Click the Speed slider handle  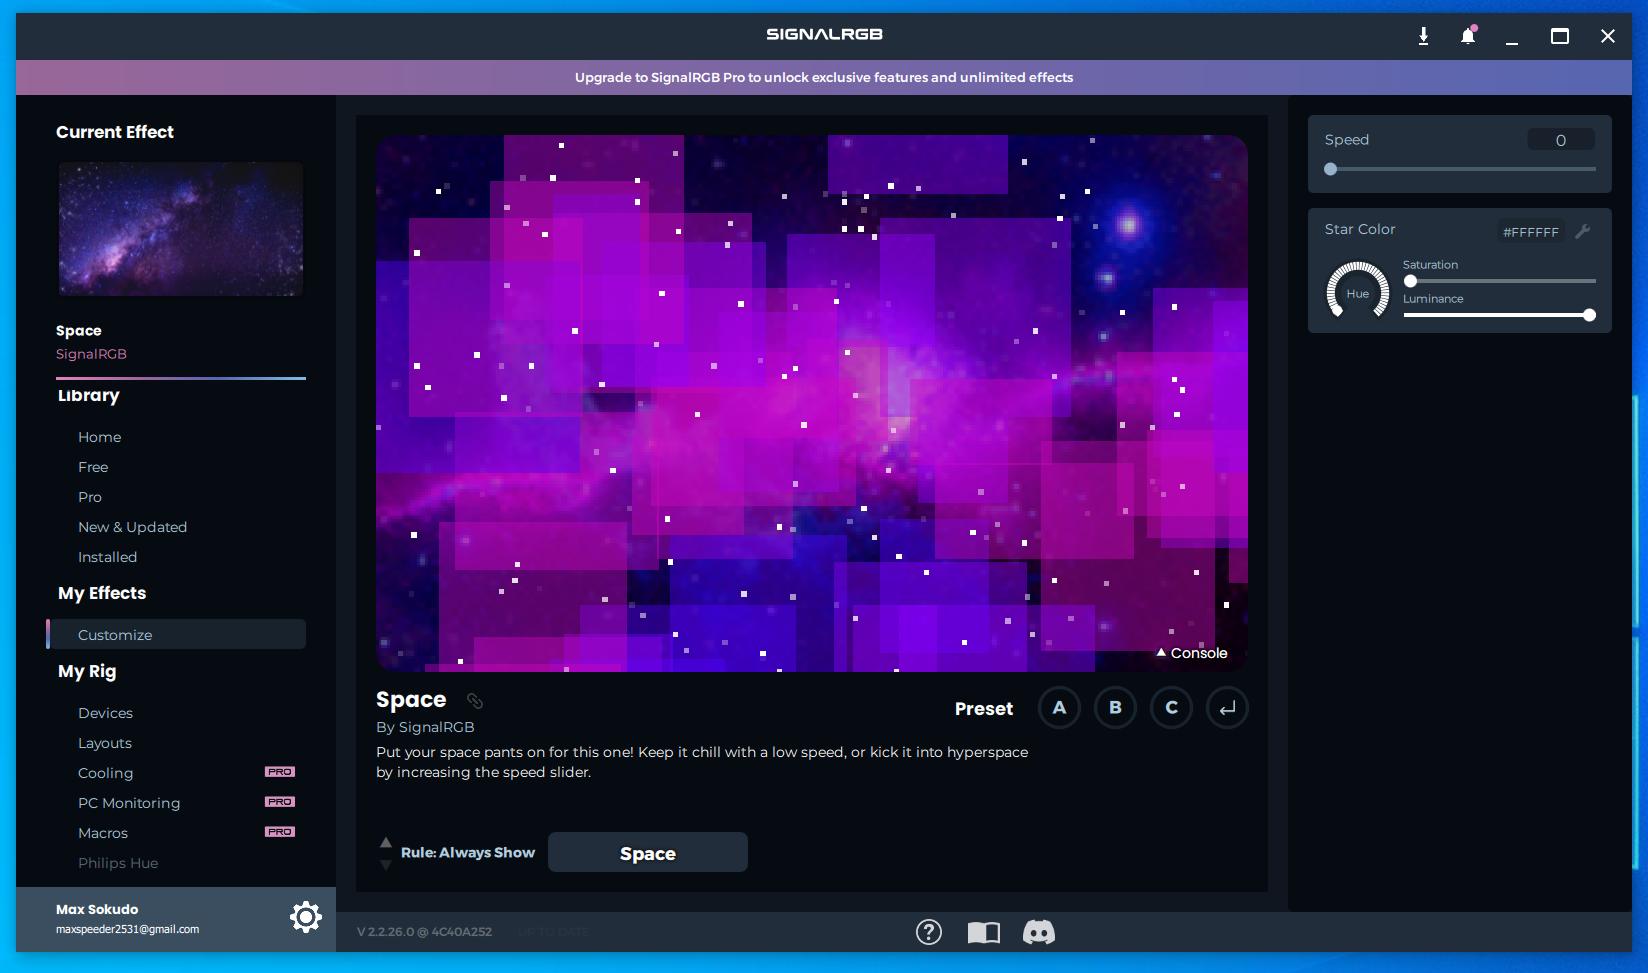pyautogui.click(x=1330, y=169)
